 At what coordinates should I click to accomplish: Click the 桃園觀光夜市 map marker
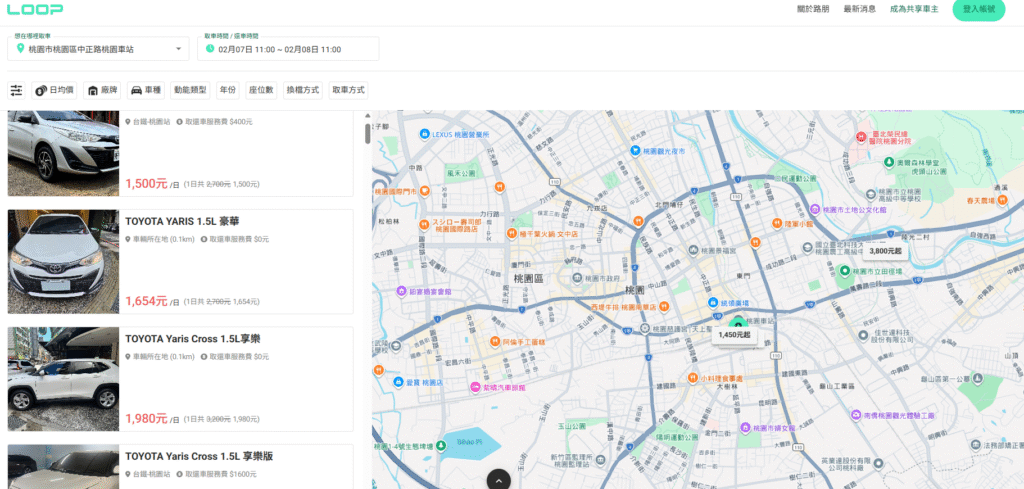point(635,150)
